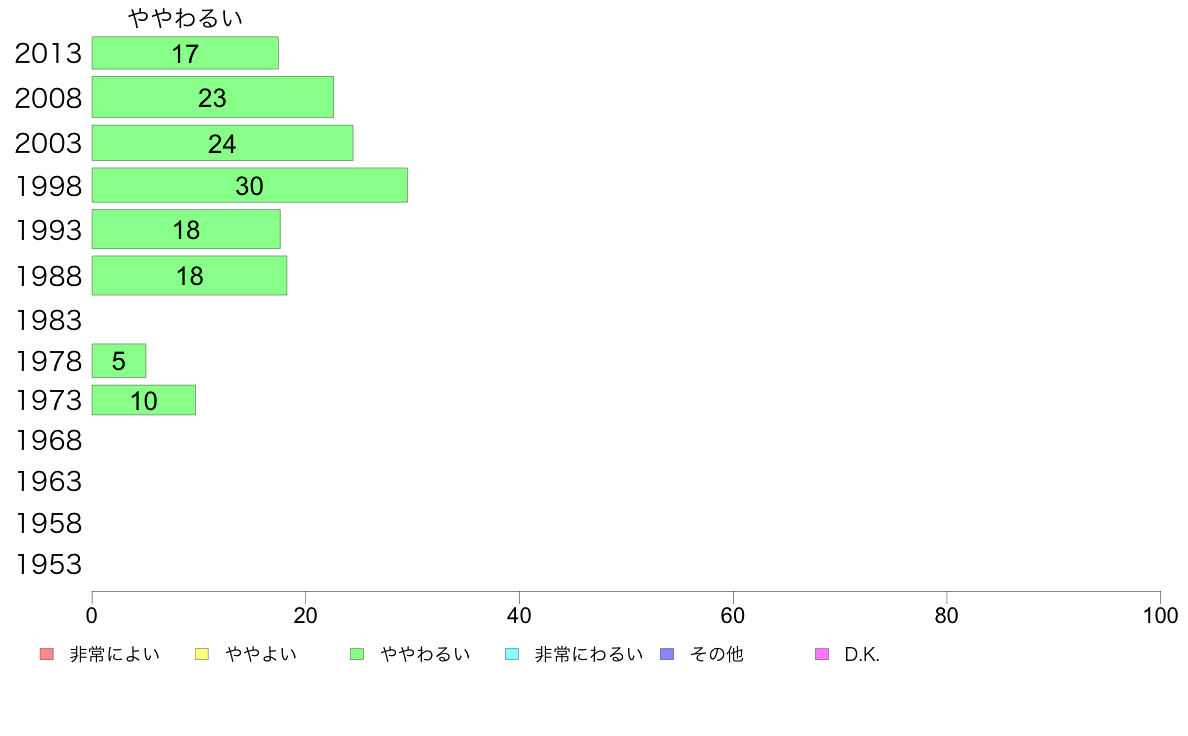Click the 1983 year axis label
The height and width of the screenshot is (736, 1188).
(x=48, y=321)
